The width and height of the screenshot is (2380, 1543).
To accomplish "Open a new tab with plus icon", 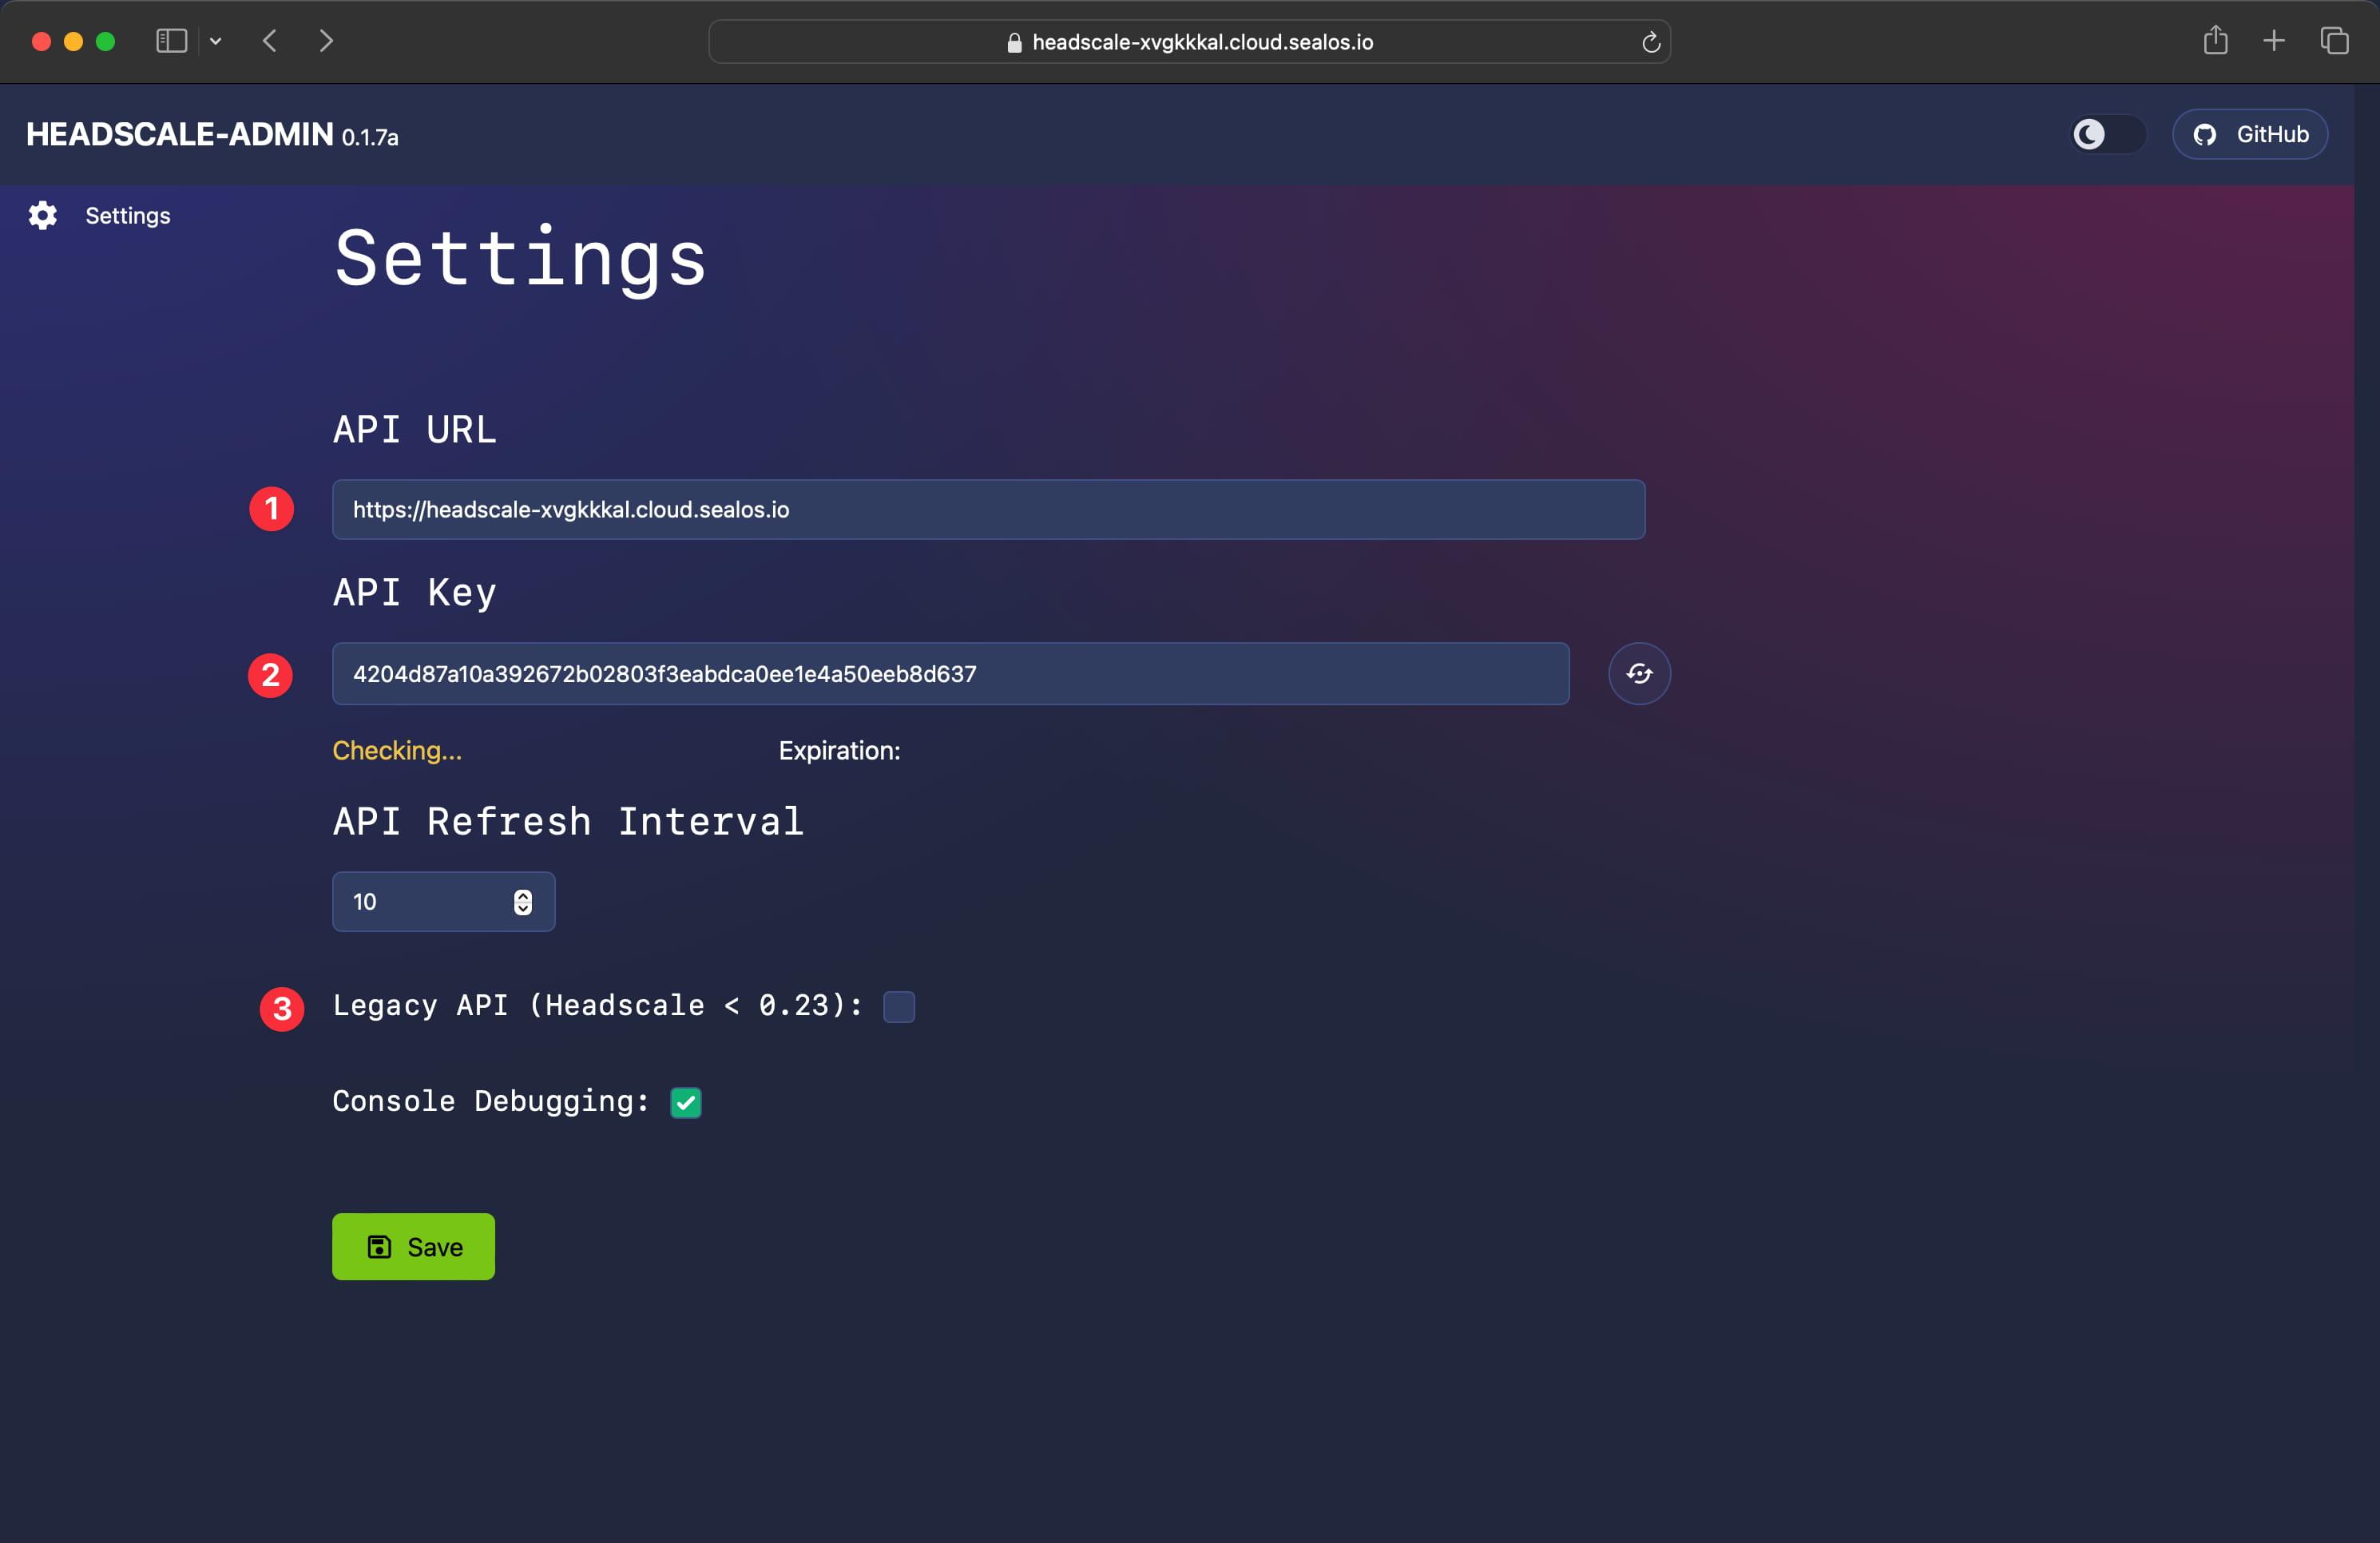I will tap(2273, 41).
